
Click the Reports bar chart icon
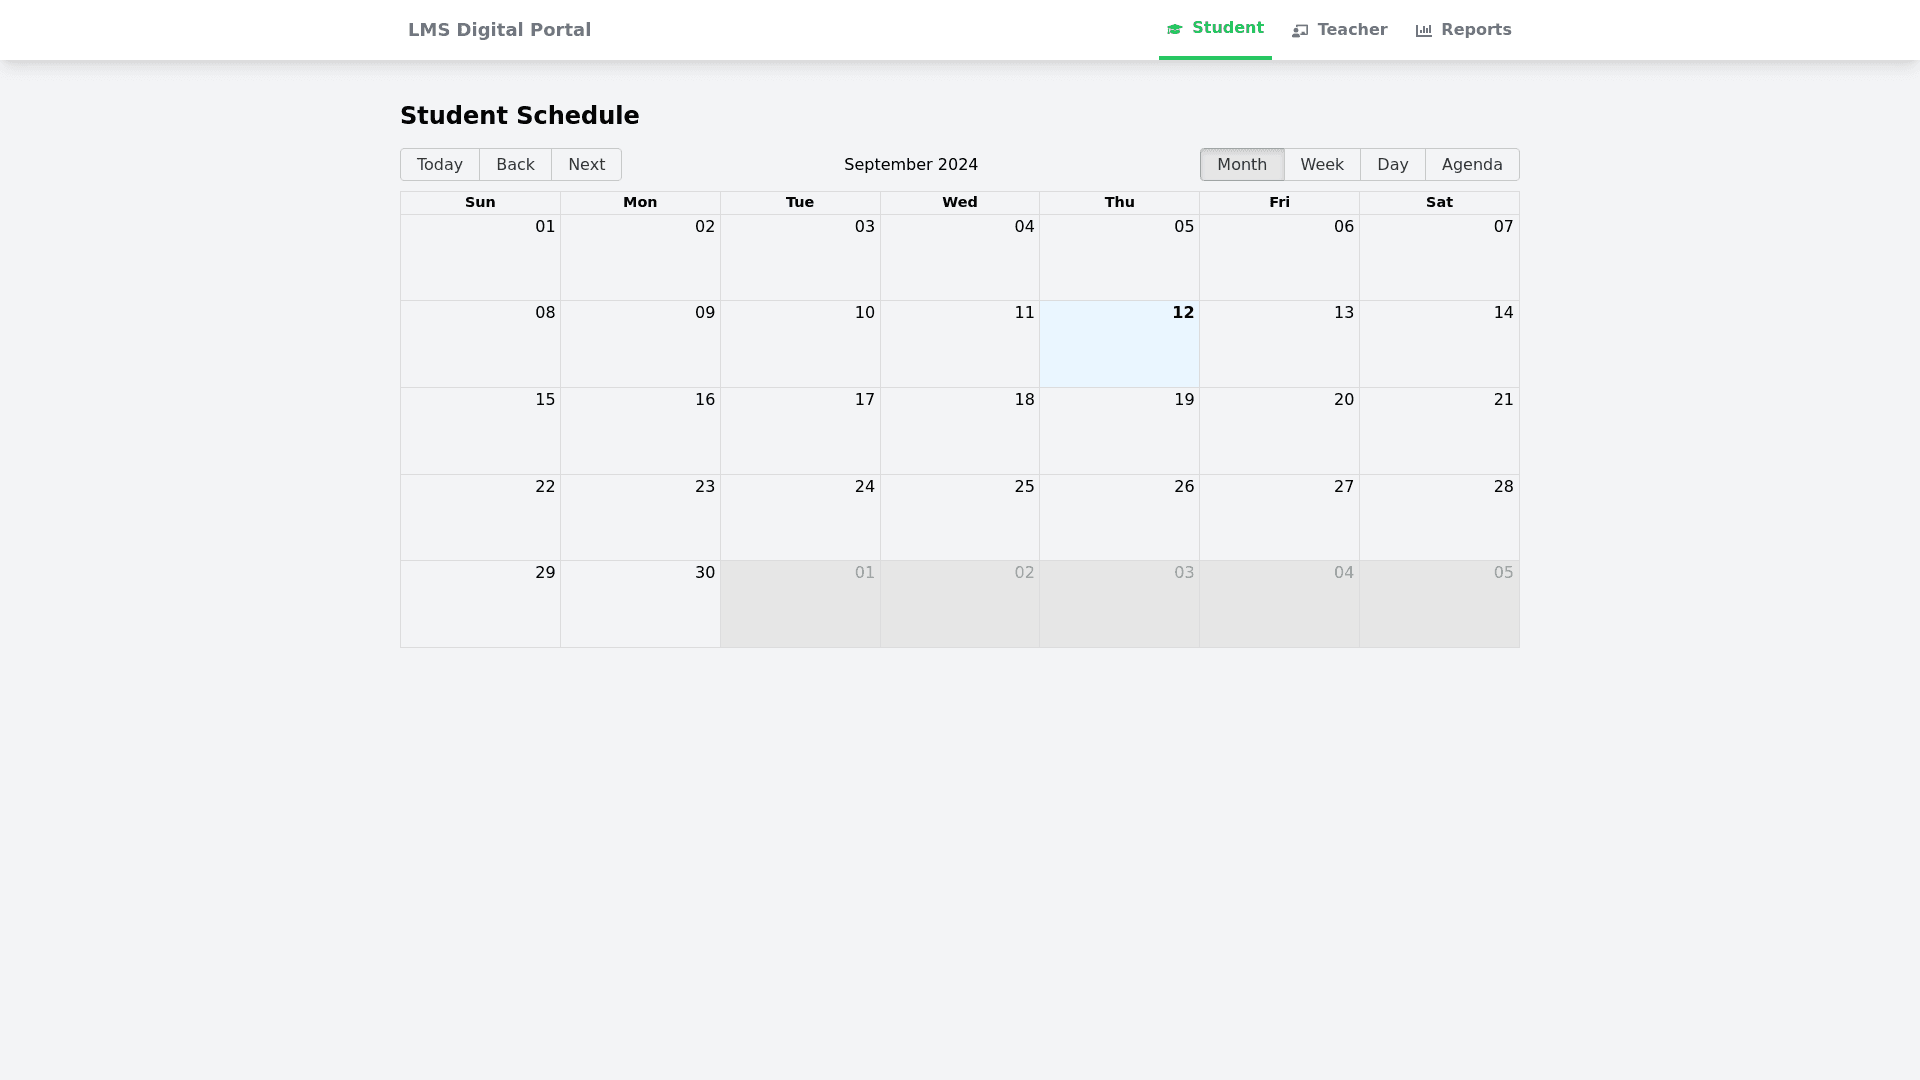tap(1424, 31)
